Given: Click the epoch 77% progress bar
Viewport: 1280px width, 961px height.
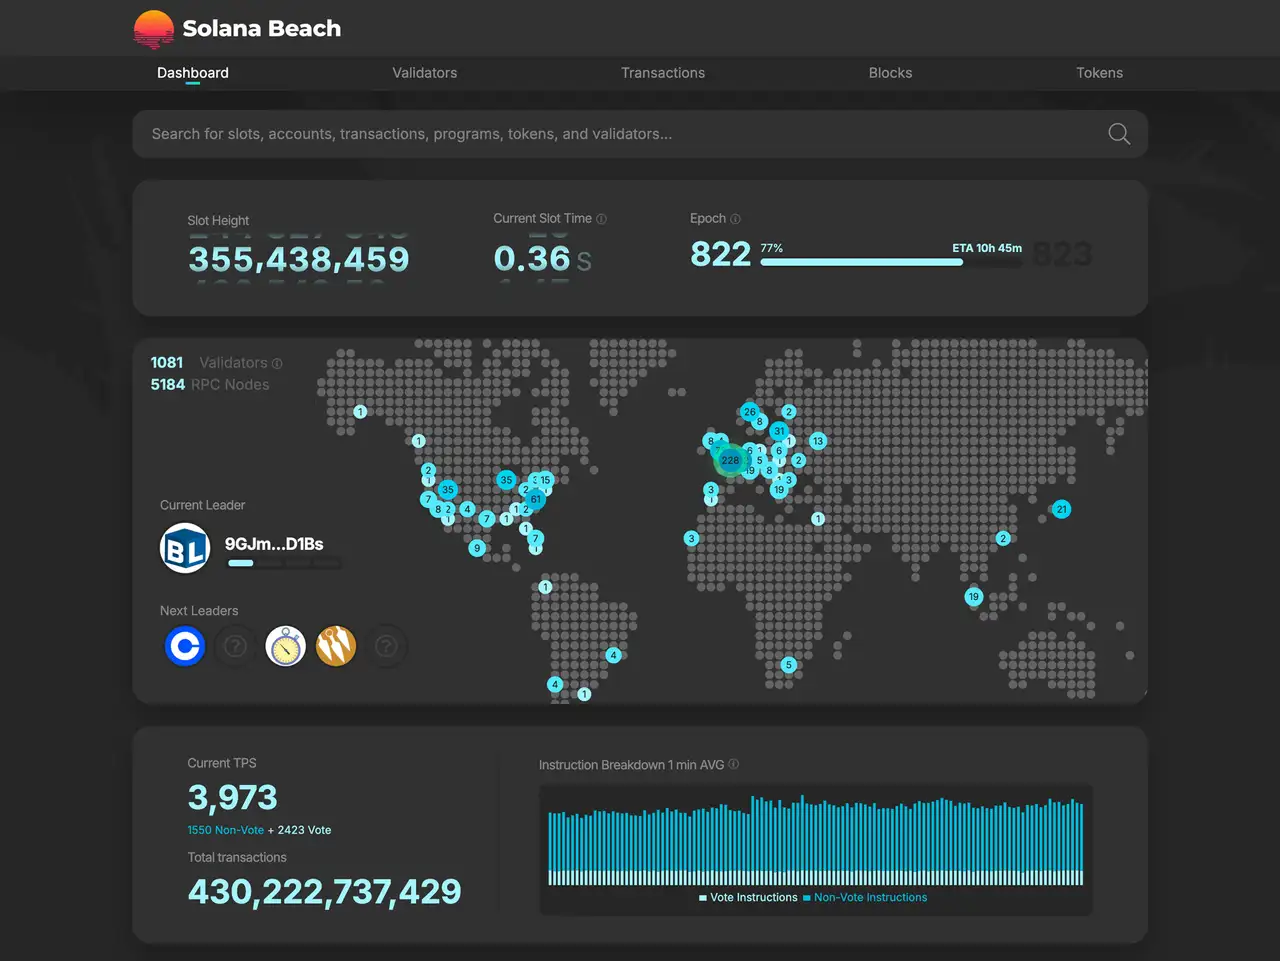Looking at the screenshot, I should point(861,262).
